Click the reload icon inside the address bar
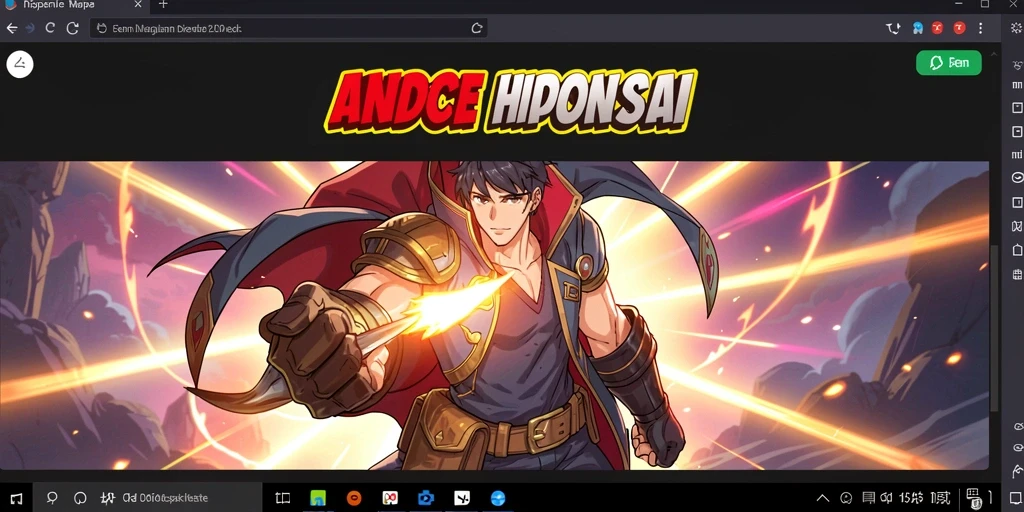This screenshot has height=512, width=1024. [x=477, y=28]
